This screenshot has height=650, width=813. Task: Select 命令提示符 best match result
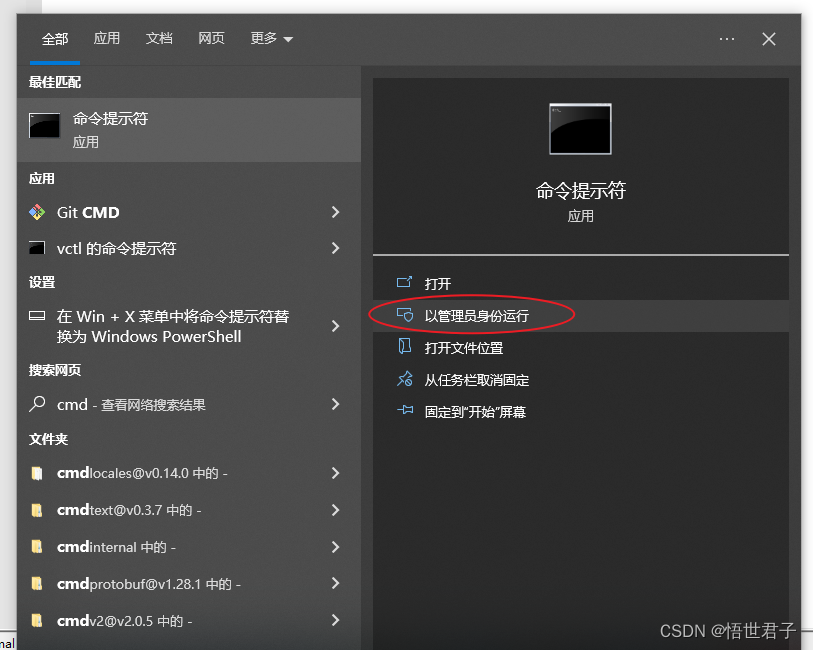[x=189, y=130]
